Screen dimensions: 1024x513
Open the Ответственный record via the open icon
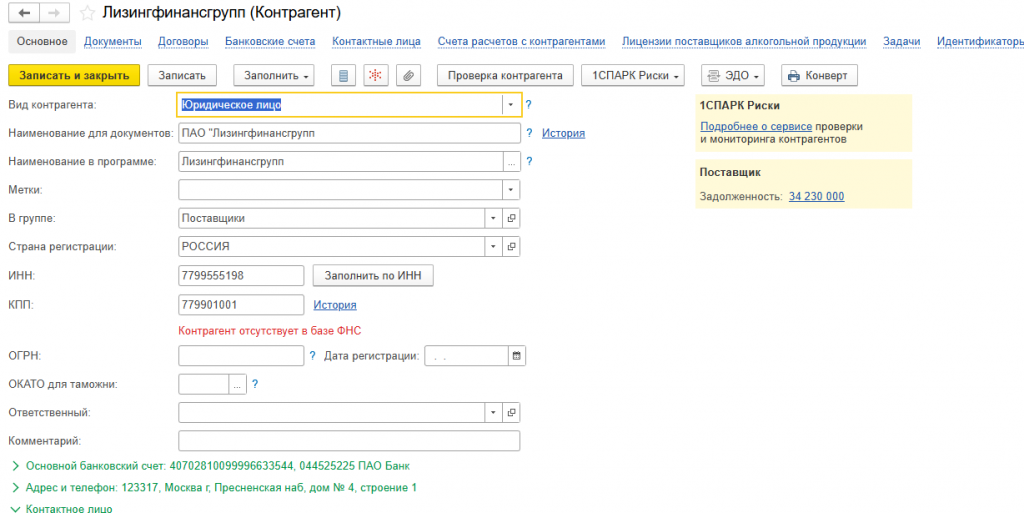pyautogui.click(x=511, y=412)
